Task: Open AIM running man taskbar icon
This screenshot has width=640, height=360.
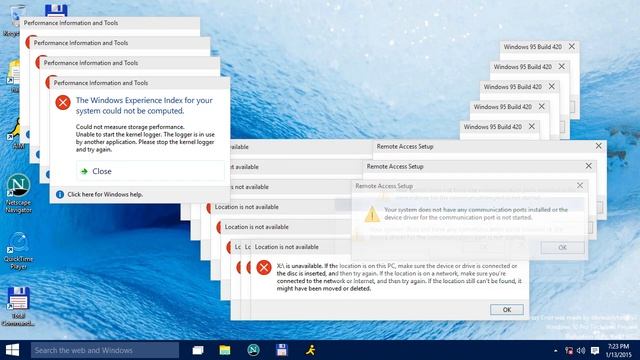Action: click(x=310, y=350)
